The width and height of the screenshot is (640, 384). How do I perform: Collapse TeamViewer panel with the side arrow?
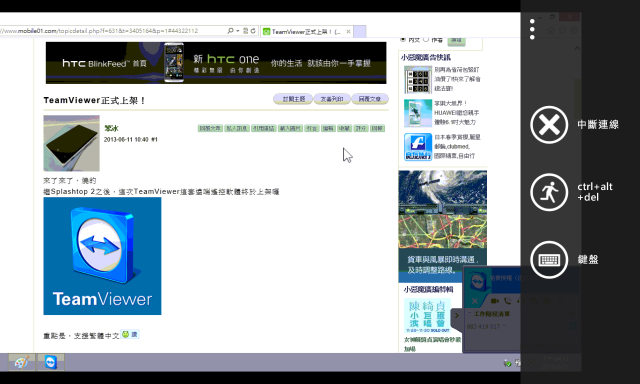click(x=457, y=315)
